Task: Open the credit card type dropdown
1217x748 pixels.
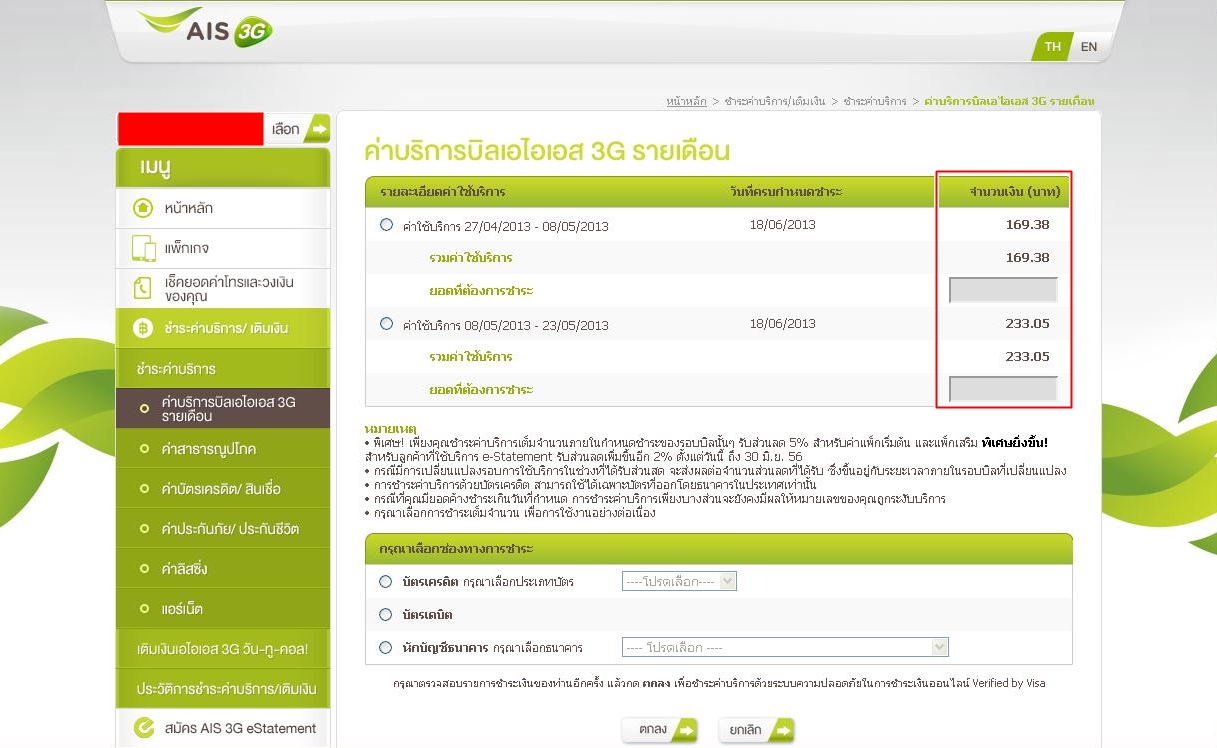Action: pyautogui.click(x=679, y=581)
